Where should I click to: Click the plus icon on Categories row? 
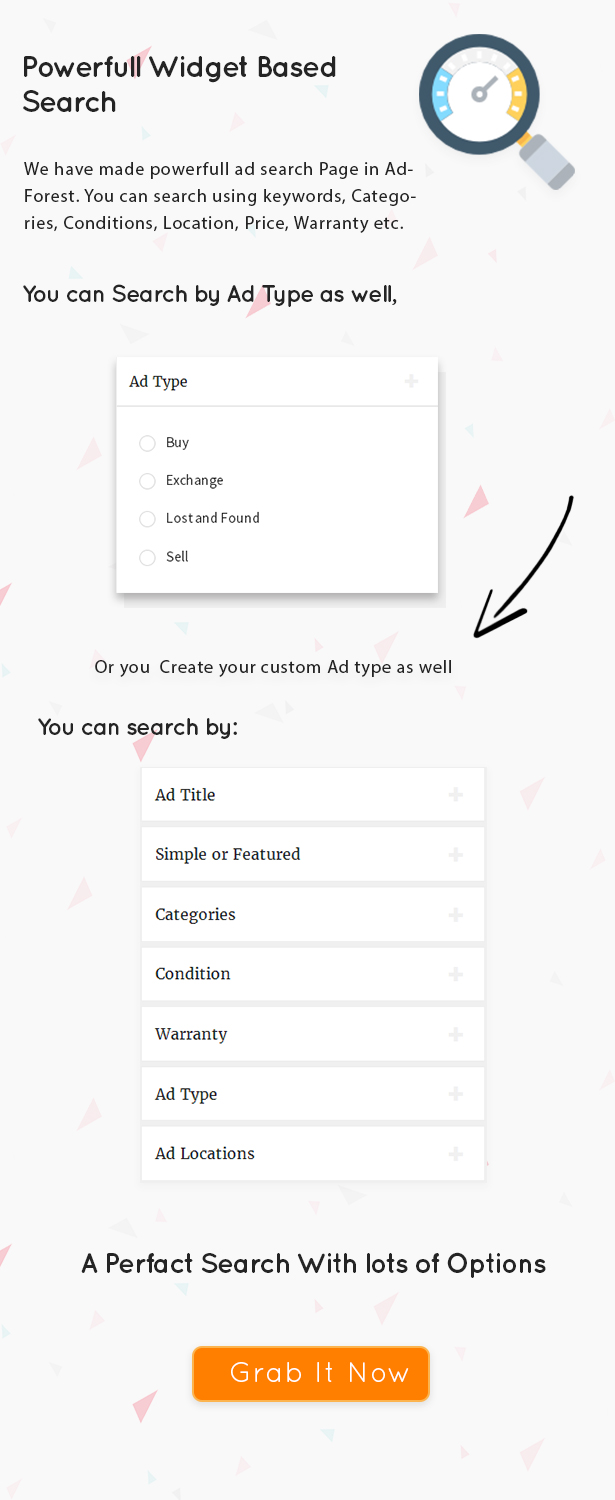tap(456, 915)
